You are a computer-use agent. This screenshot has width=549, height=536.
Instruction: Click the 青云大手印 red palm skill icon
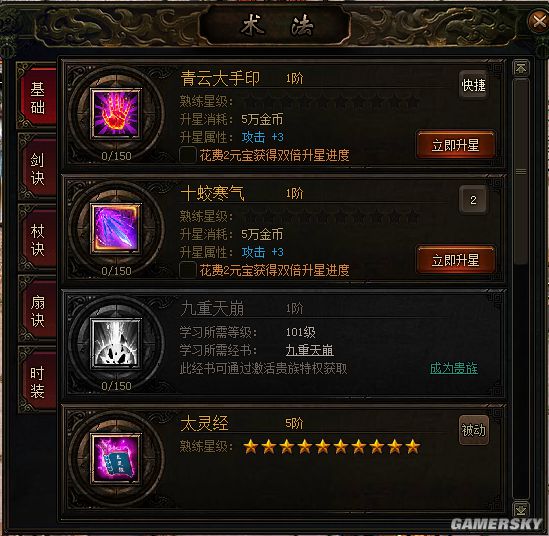click(x=116, y=114)
